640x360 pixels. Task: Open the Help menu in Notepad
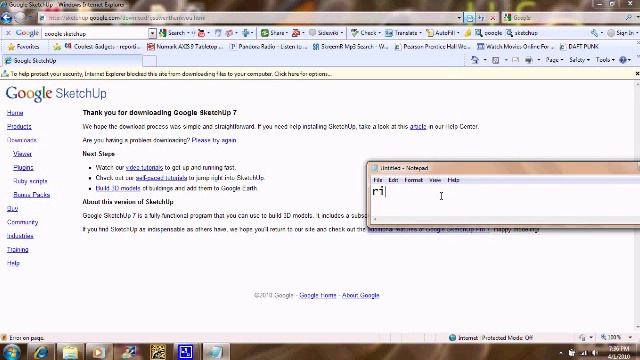point(453,180)
